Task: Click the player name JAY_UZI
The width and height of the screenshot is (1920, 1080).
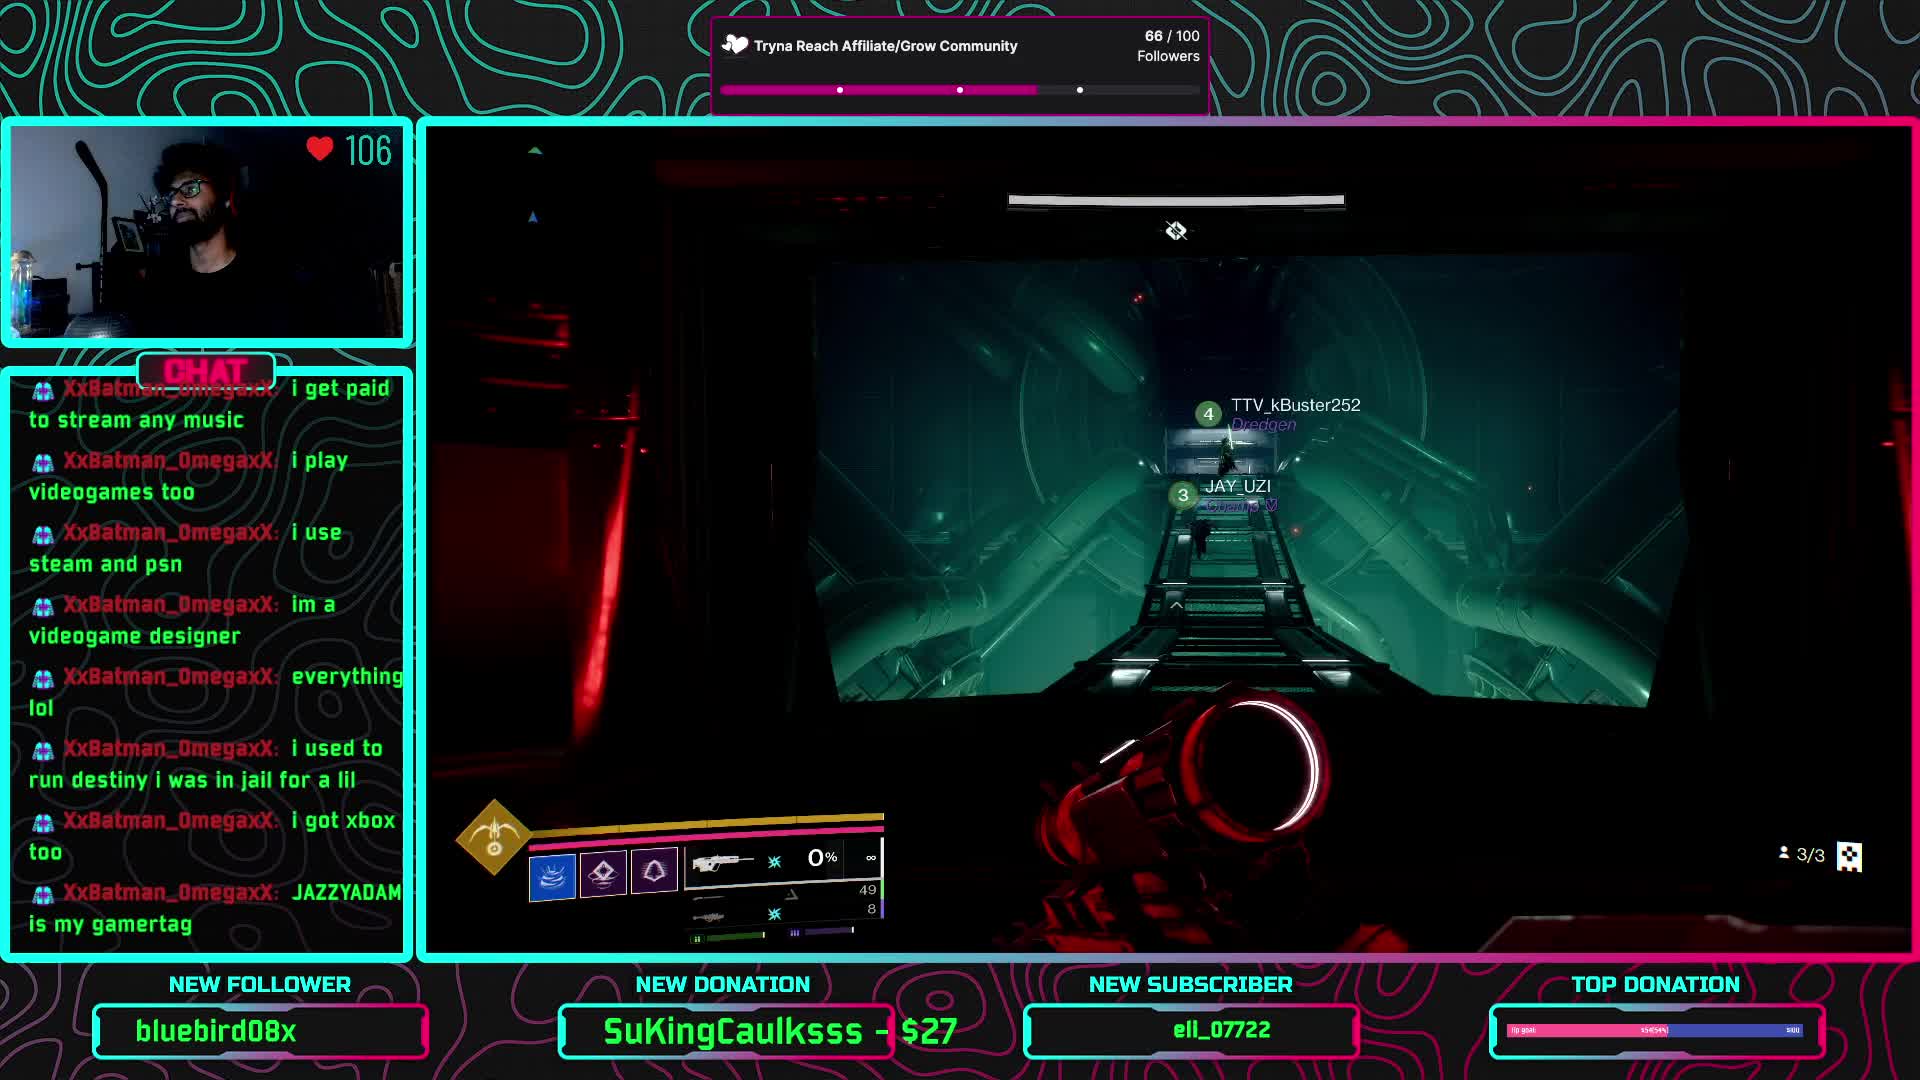Action: [x=1238, y=486]
